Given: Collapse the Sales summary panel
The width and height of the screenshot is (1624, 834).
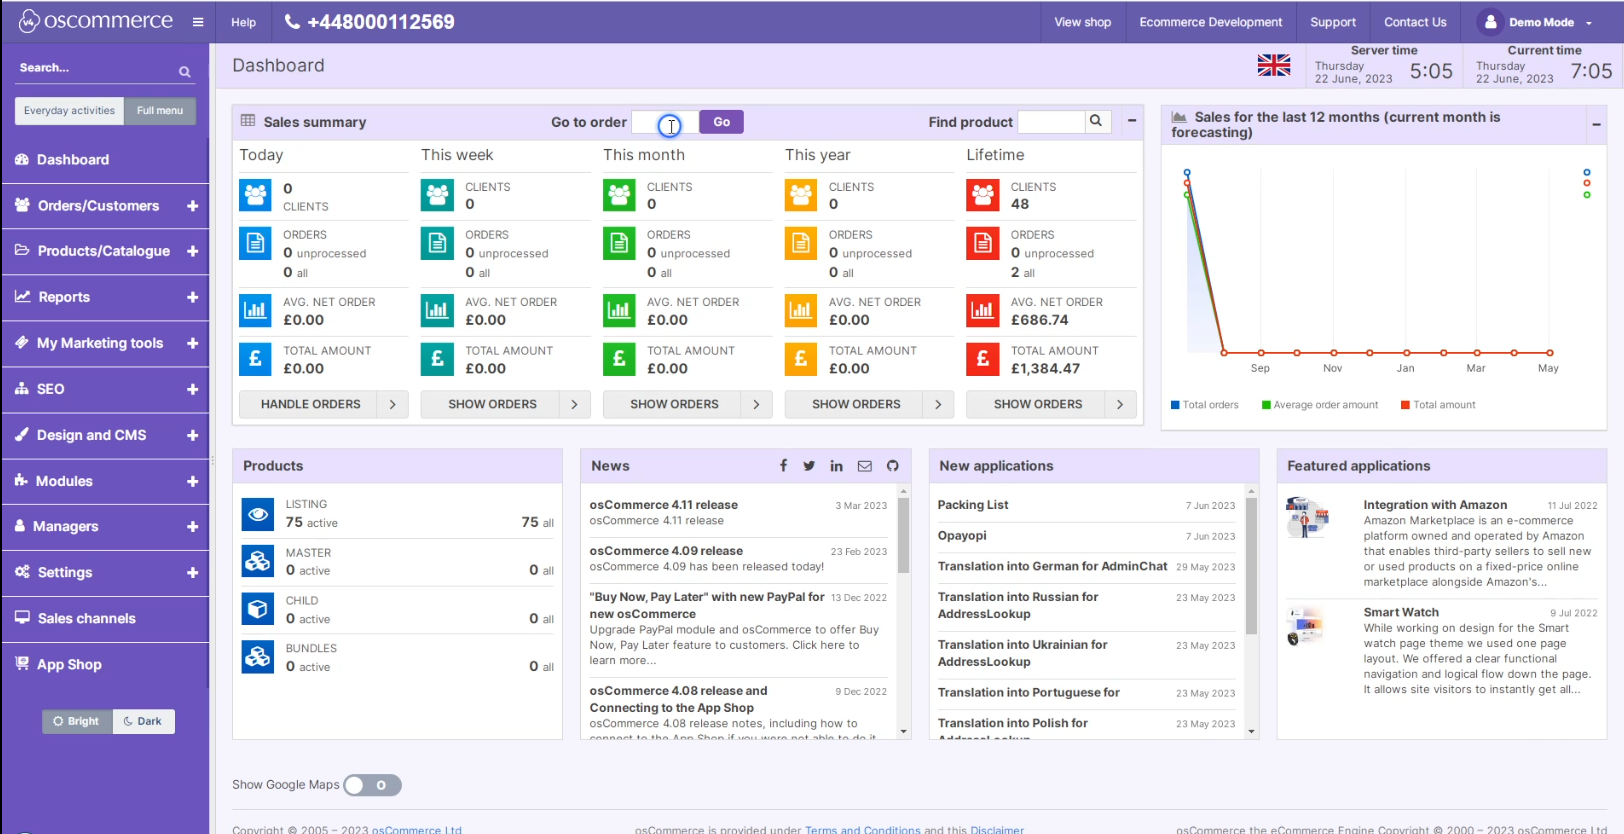Looking at the screenshot, I should pos(1132,121).
